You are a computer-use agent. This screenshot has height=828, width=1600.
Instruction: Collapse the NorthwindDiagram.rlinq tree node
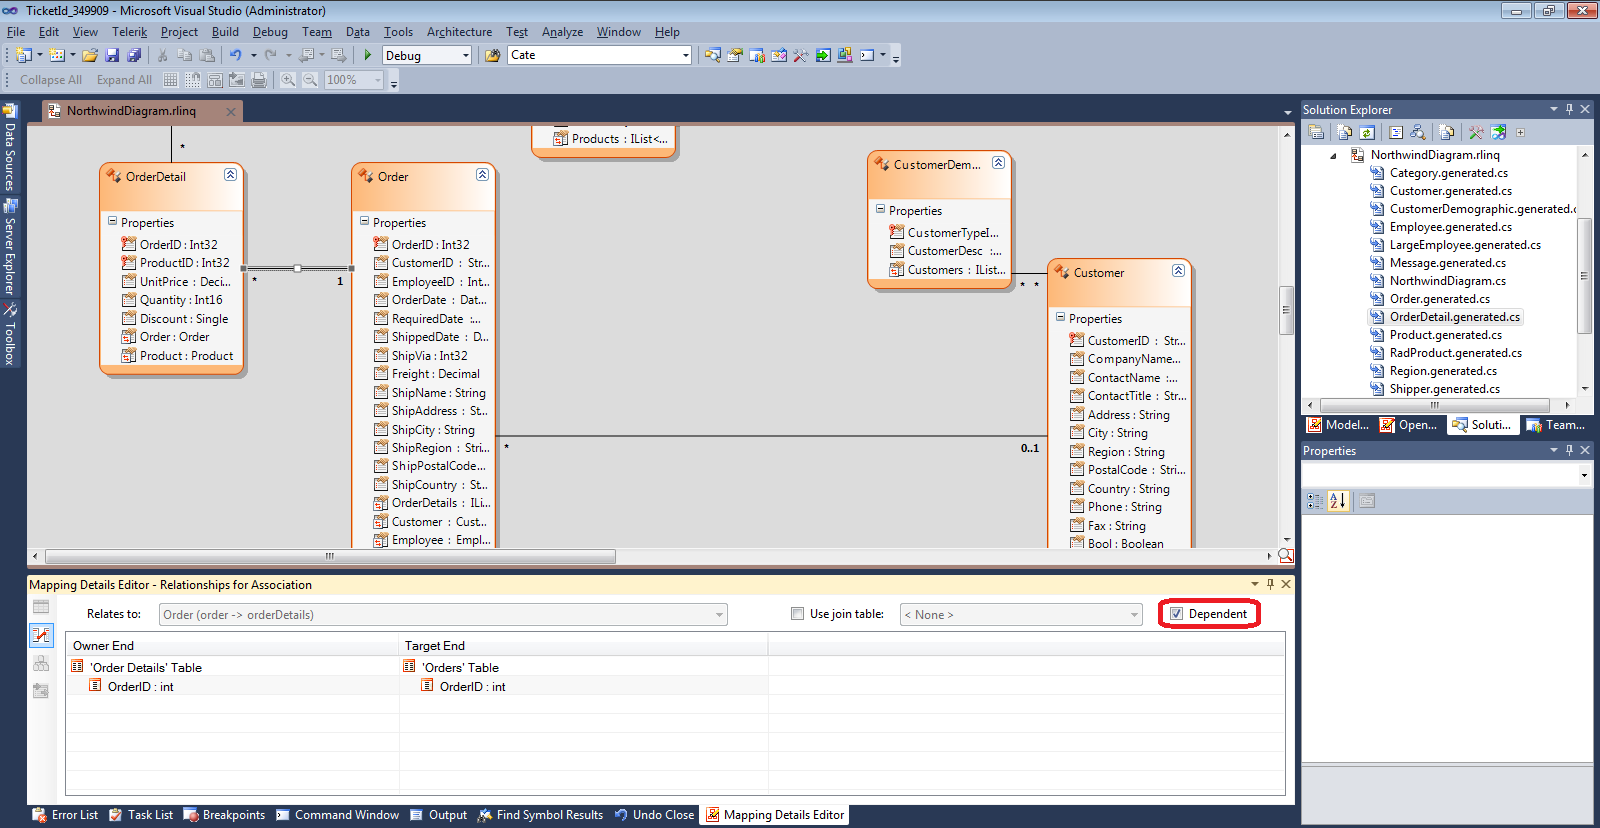[x=1334, y=156]
